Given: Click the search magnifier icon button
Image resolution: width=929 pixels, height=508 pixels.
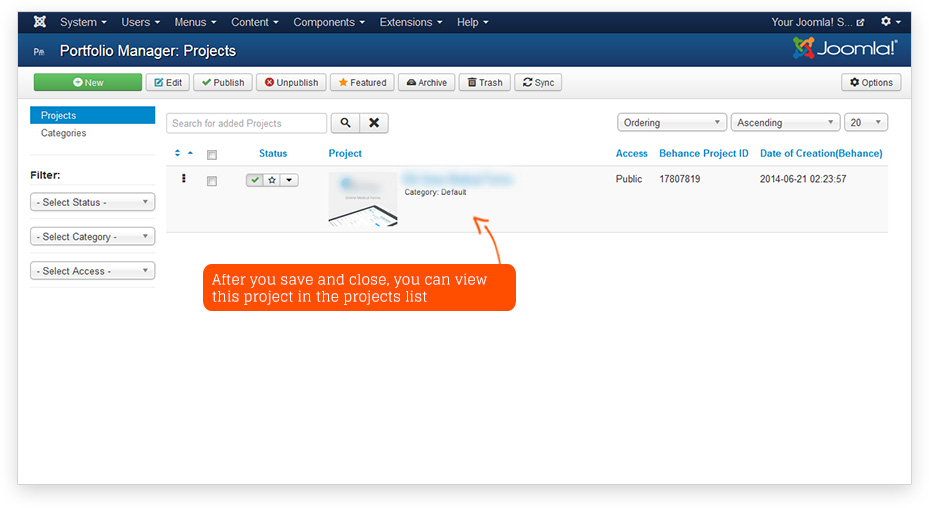Looking at the screenshot, I should [x=345, y=123].
